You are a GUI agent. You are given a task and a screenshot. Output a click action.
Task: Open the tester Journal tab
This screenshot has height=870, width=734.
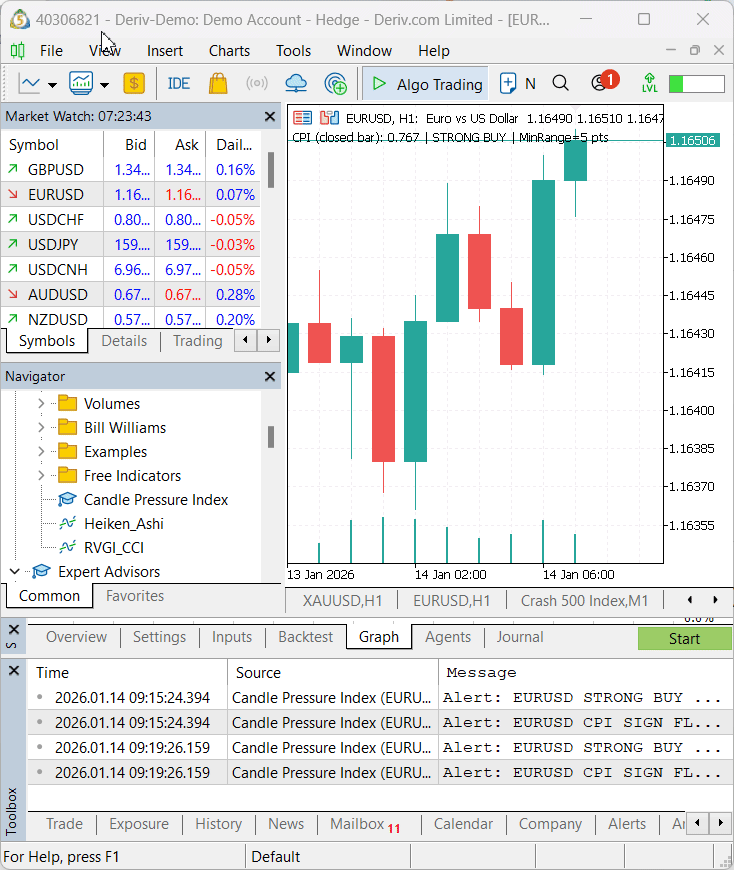click(520, 637)
